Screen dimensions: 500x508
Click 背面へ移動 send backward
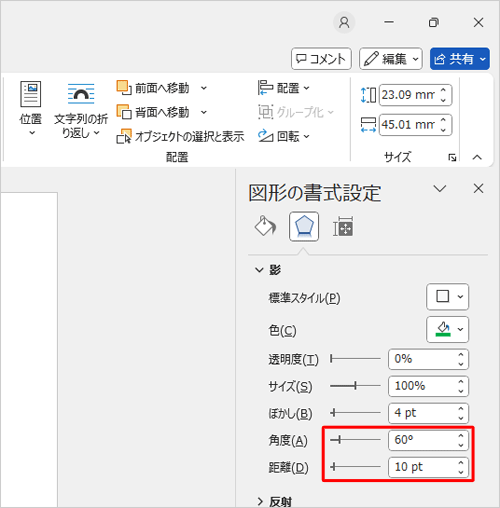click(x=153, y=112)
